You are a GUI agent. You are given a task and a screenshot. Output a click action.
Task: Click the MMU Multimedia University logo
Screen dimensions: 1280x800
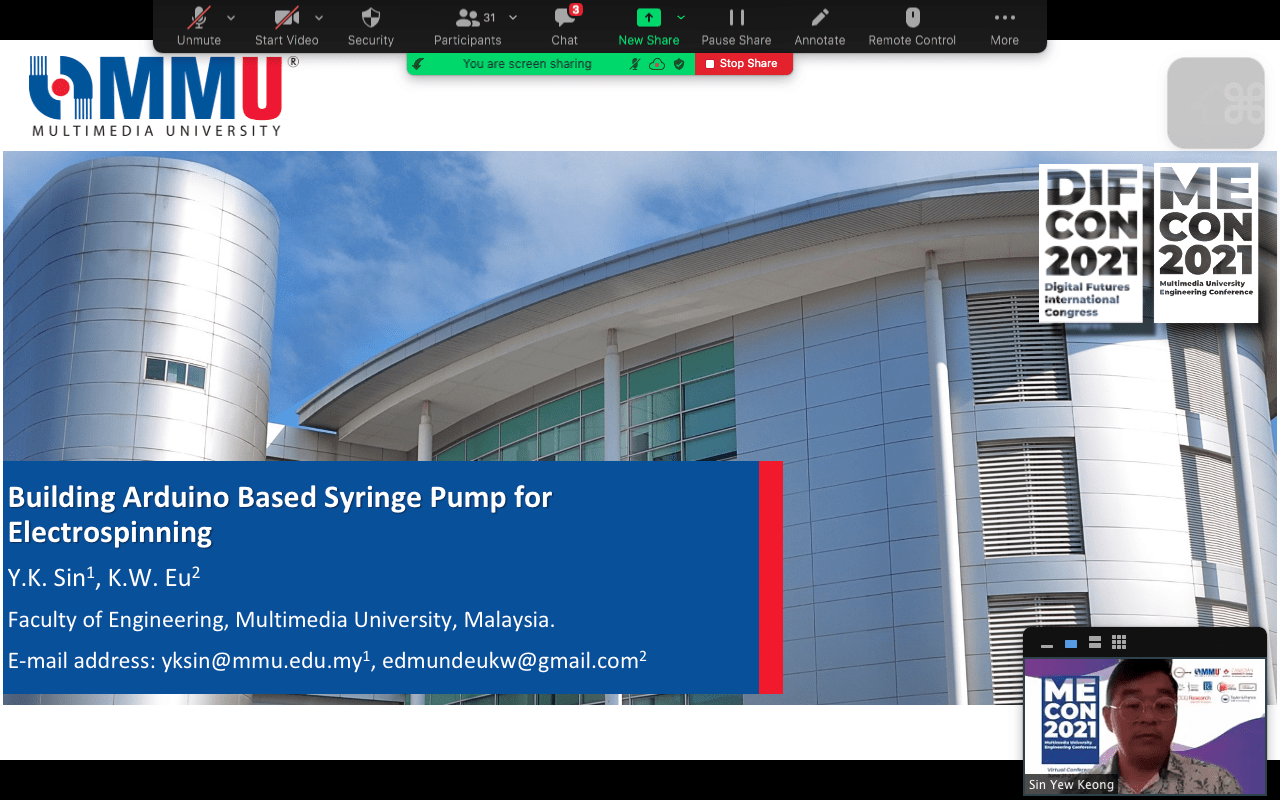[x=165, y=96]
